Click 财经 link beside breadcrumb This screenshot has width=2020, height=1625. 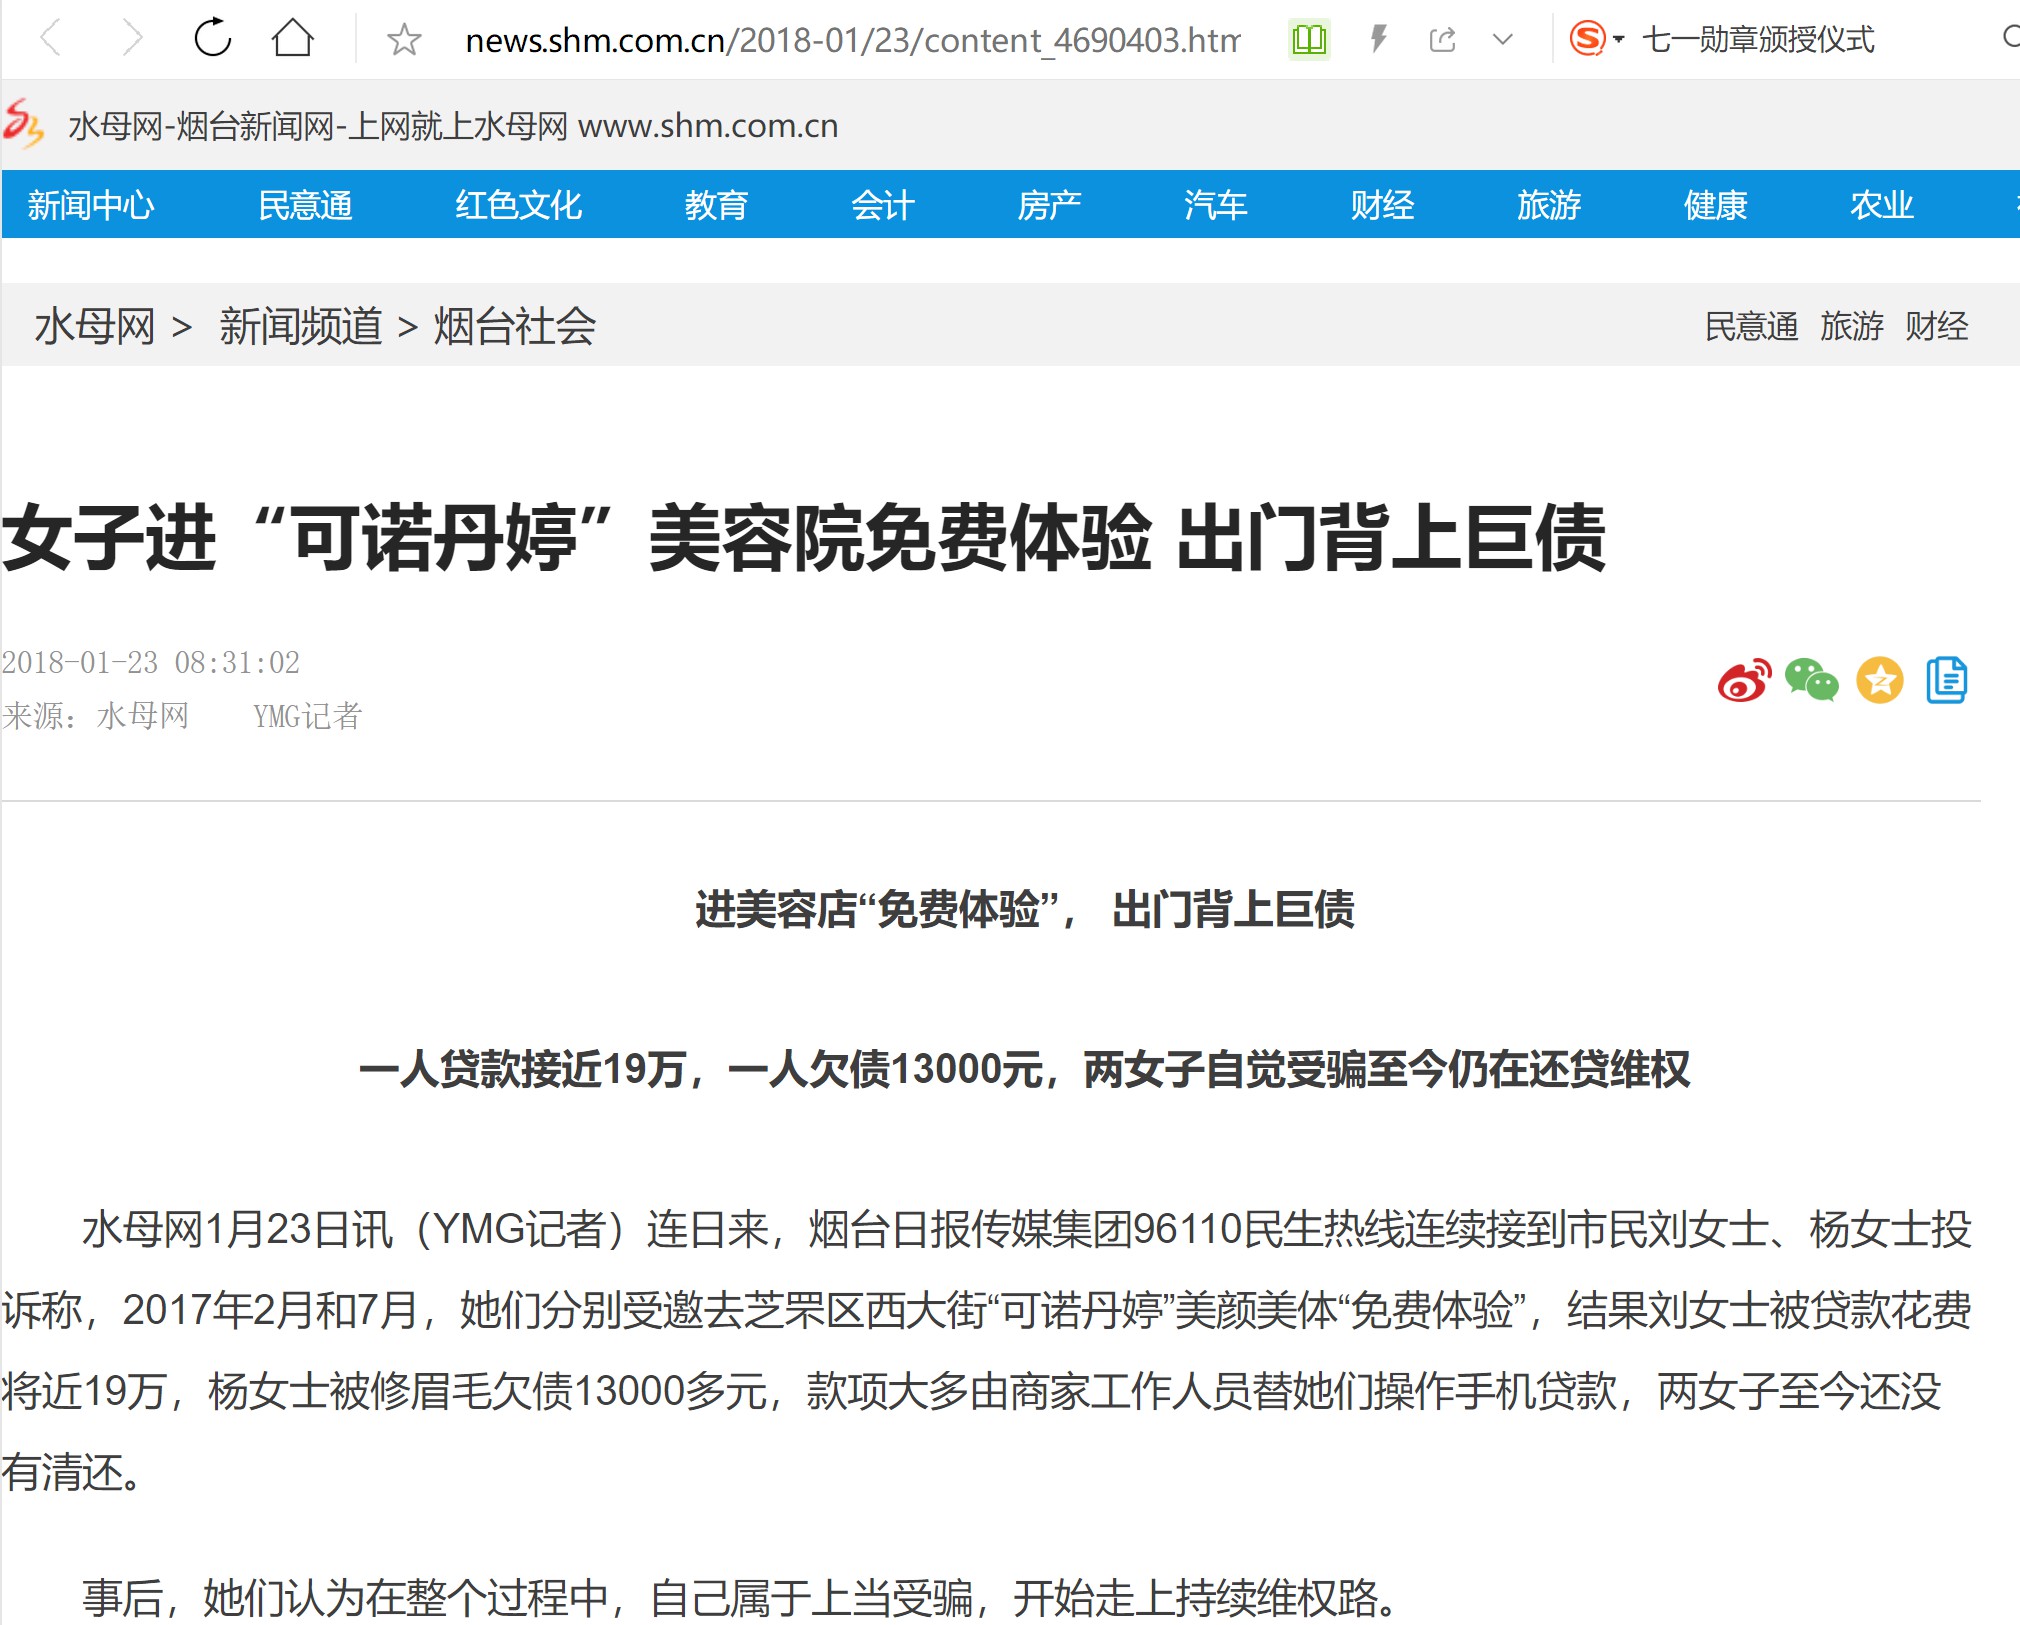tap(1936, 326)
